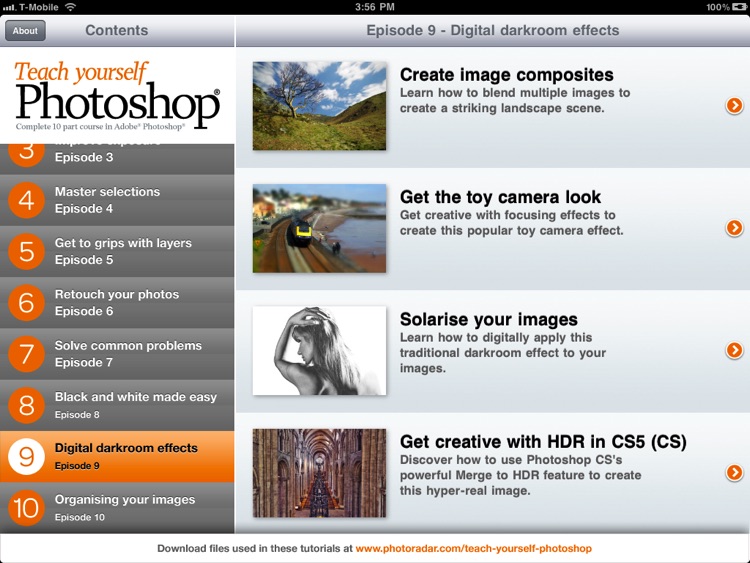
Task: Open arrow for Create image composites
Action: (x=734, y=105)
